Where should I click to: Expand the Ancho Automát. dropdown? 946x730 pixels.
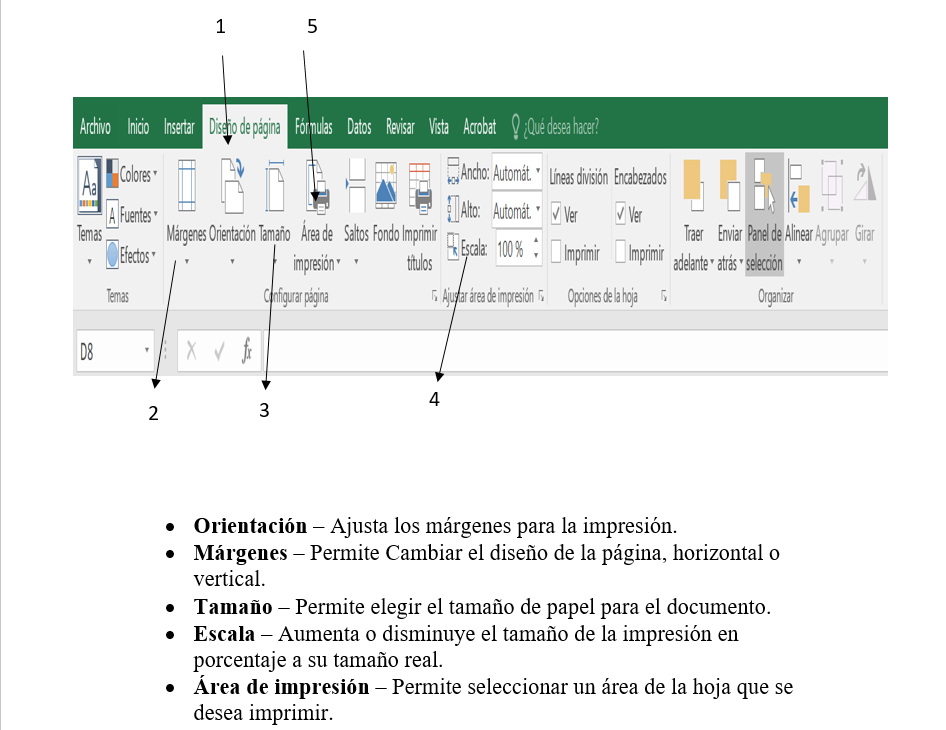(x=538, y=173)
